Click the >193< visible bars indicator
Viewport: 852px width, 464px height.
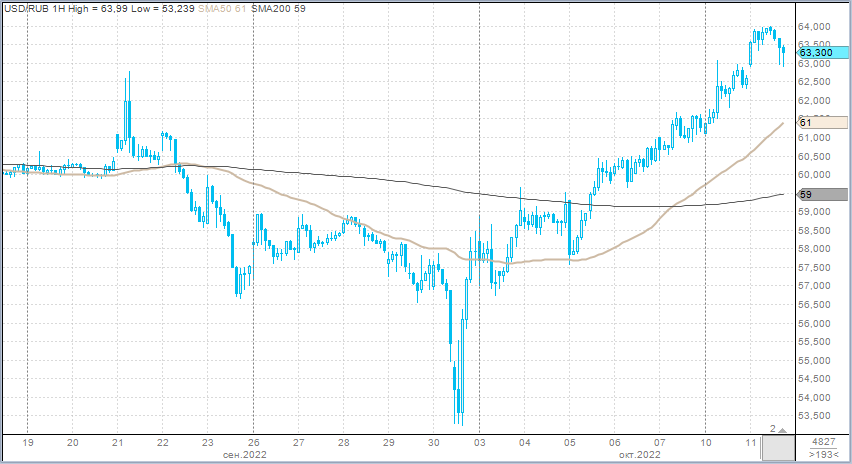point(823,455)
